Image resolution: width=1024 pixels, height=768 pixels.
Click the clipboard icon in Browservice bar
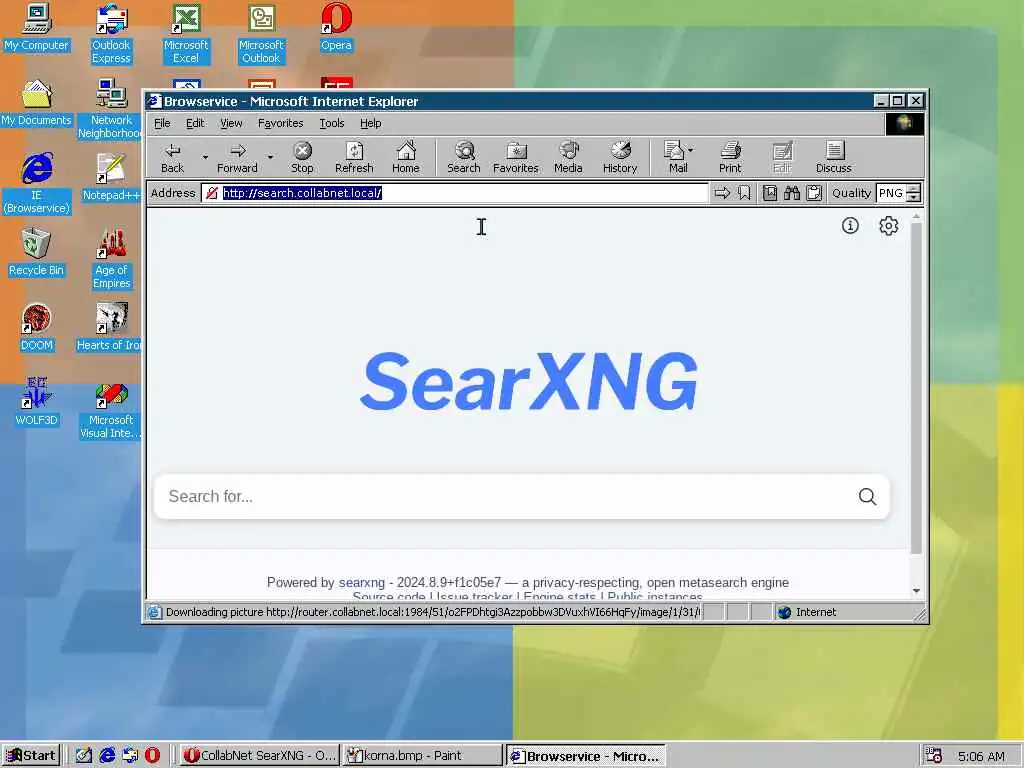click(814, 193)
